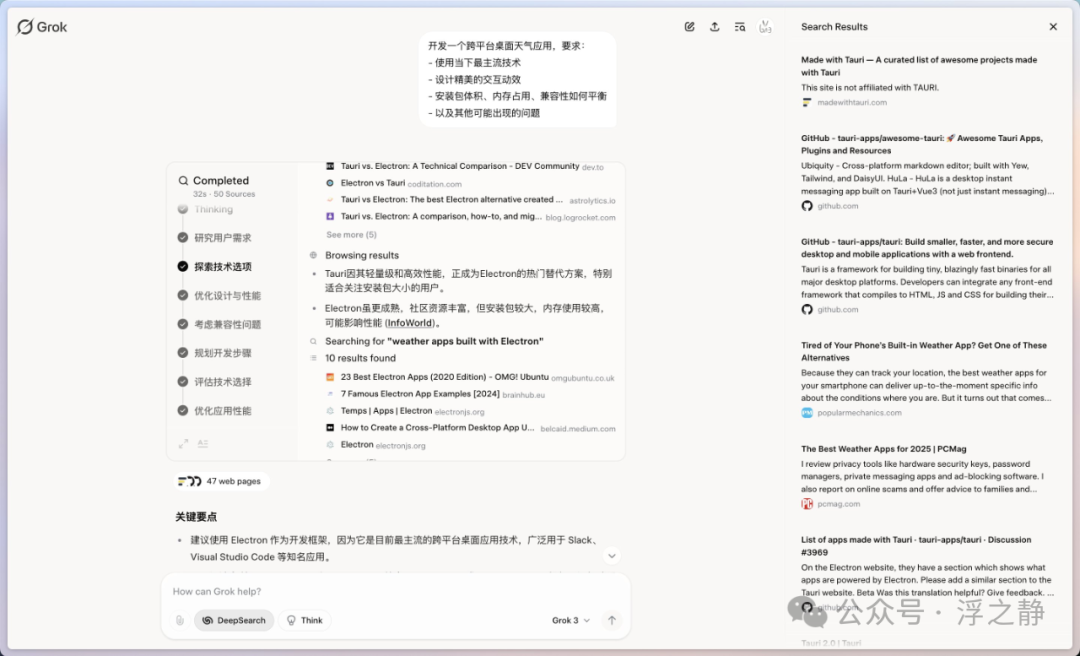Open awesome-tauri GitHub search result
1080x656 pixels.
(922, 144)
